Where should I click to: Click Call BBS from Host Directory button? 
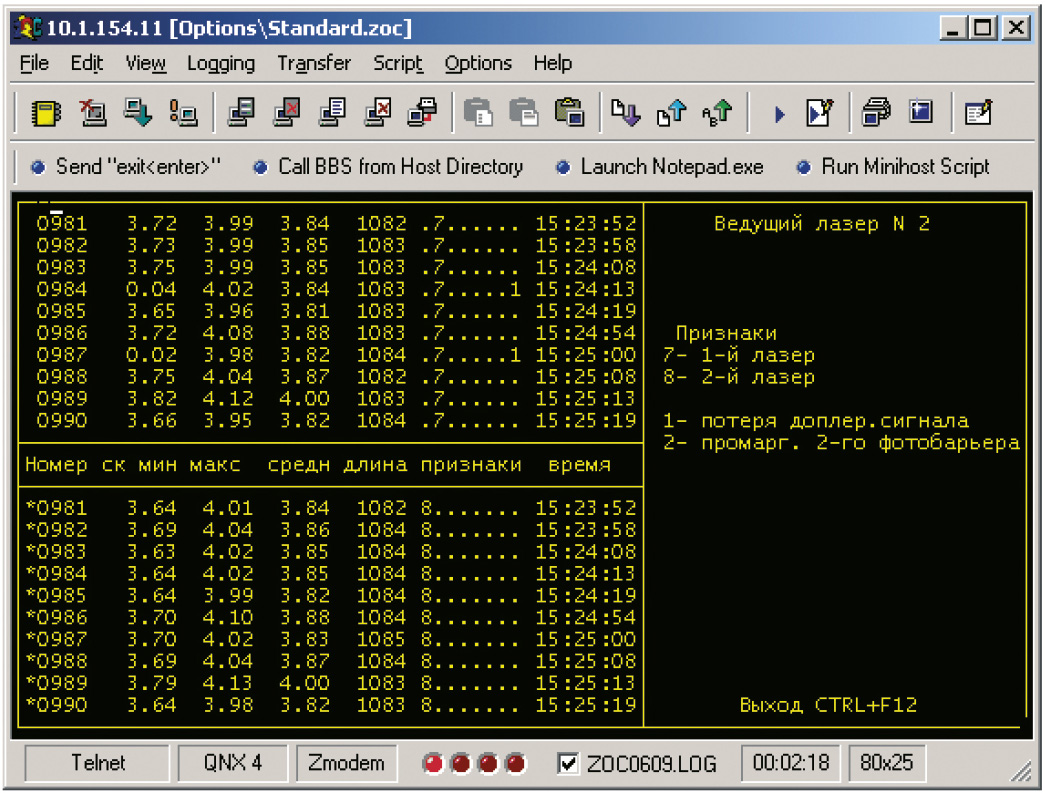pos(388,167)
